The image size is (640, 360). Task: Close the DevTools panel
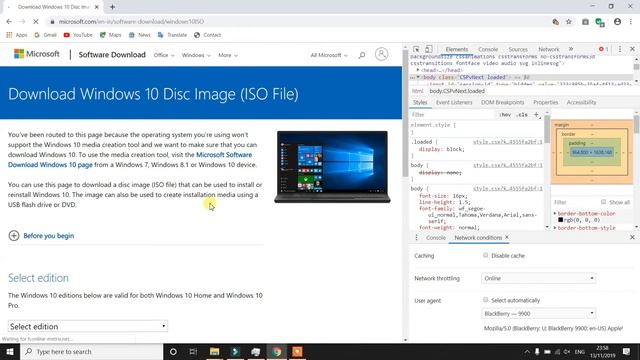(632, 49)
